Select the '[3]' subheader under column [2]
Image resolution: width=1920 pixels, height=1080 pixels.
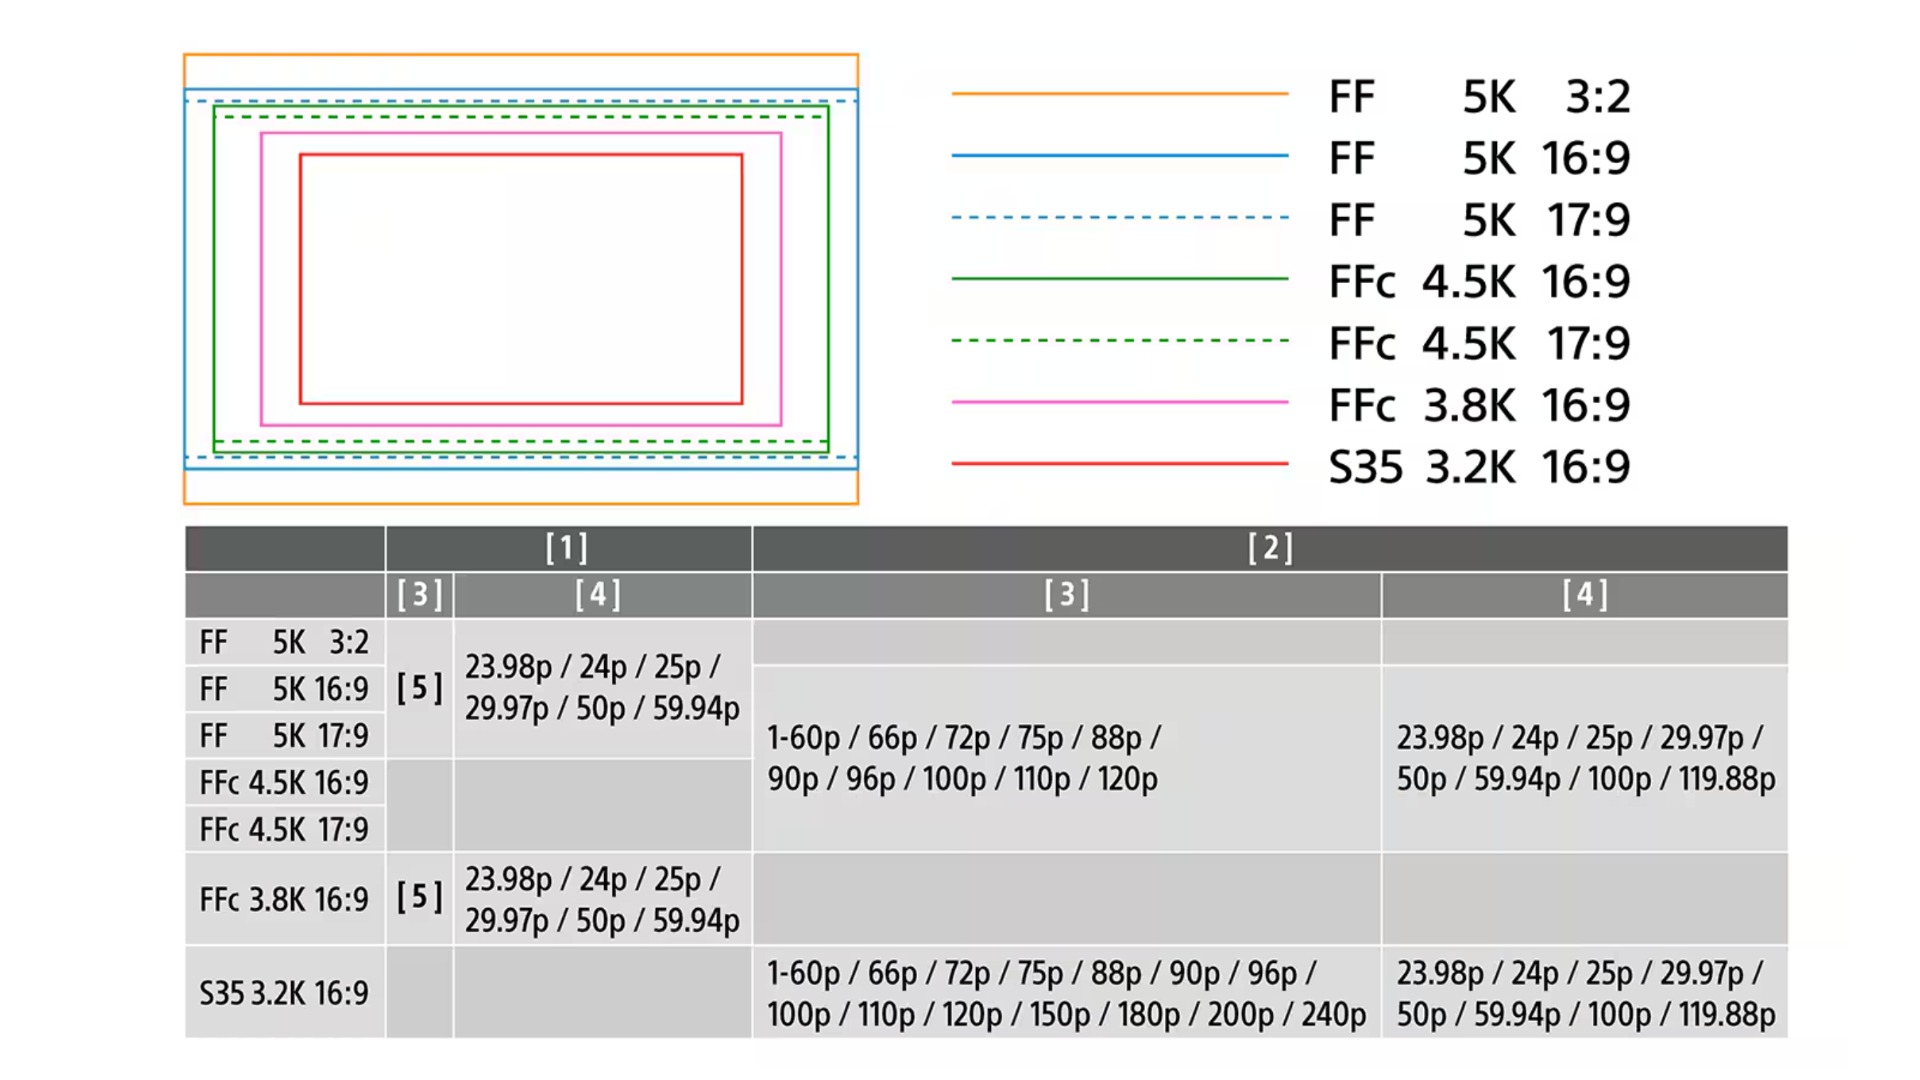click(1067, 595)
